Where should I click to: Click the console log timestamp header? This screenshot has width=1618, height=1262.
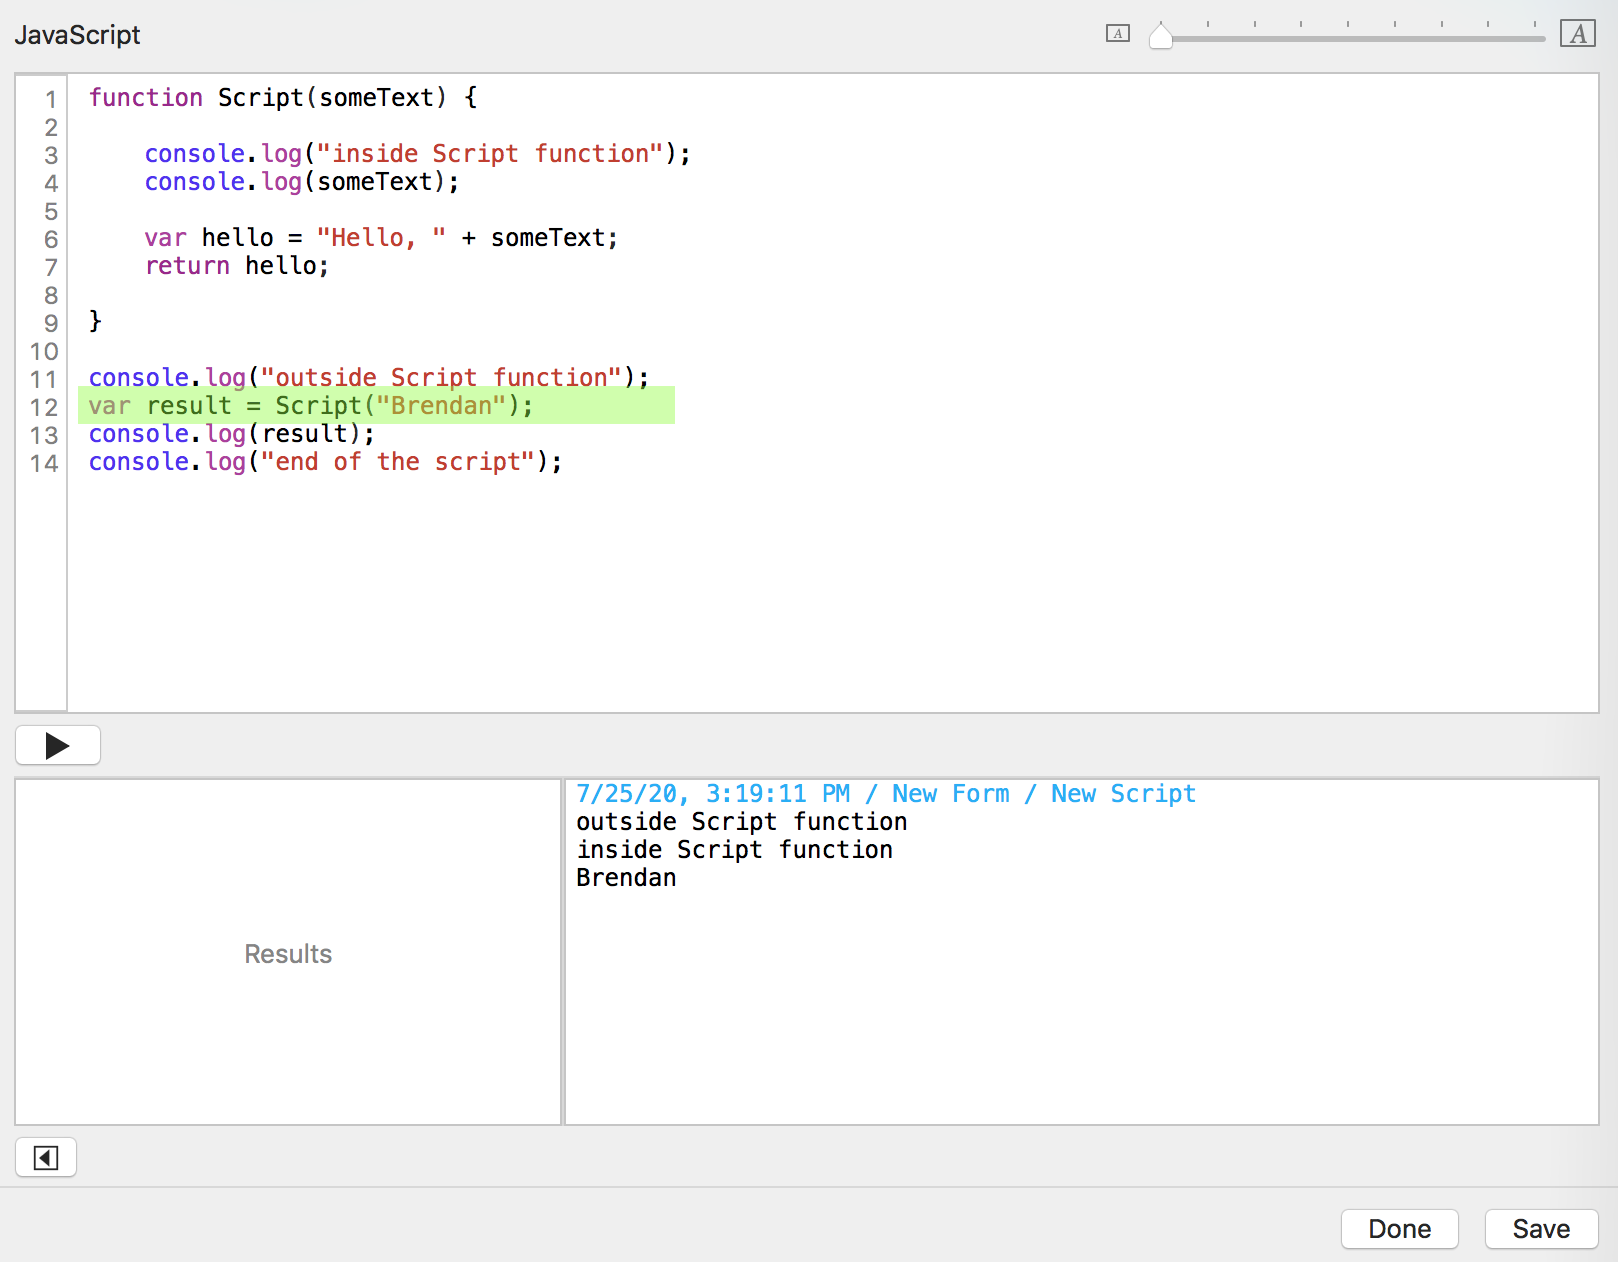885,794
